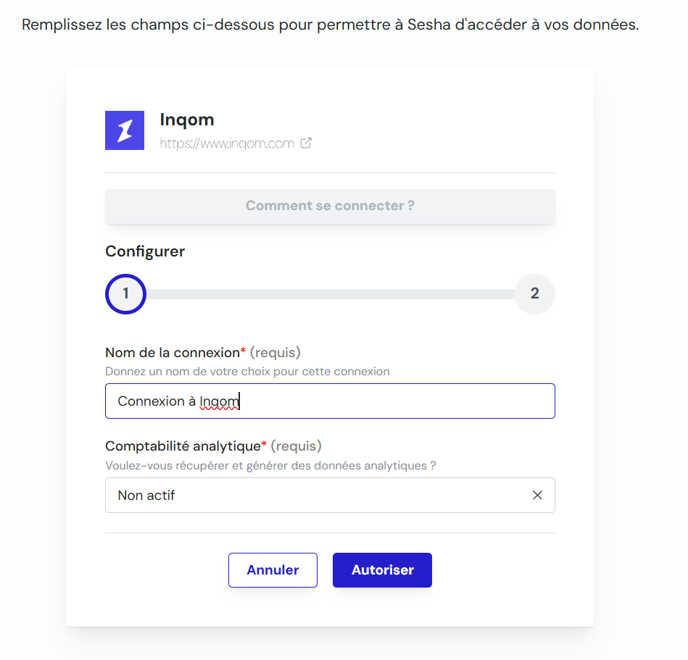
Task: Click the progress bar between steps
Action: coord(330,294)
